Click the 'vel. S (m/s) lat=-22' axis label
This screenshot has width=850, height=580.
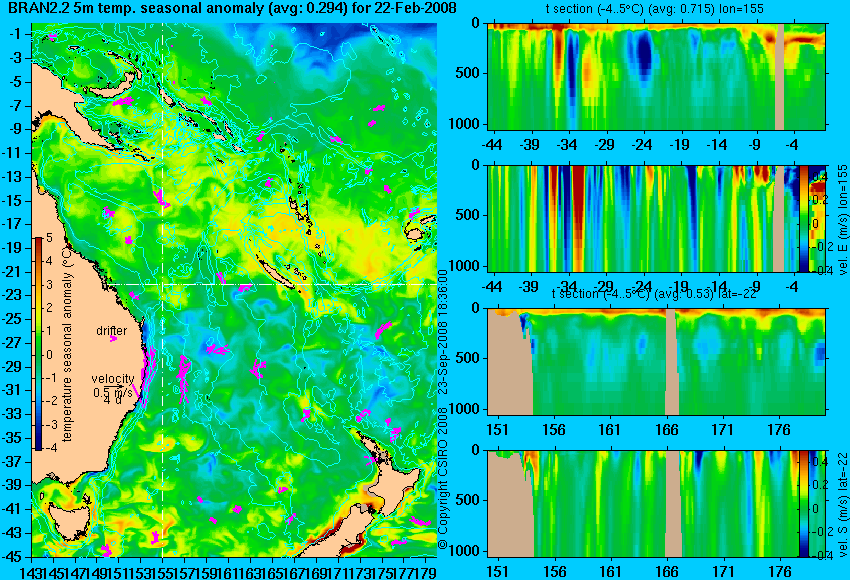[x=842, y=503]
